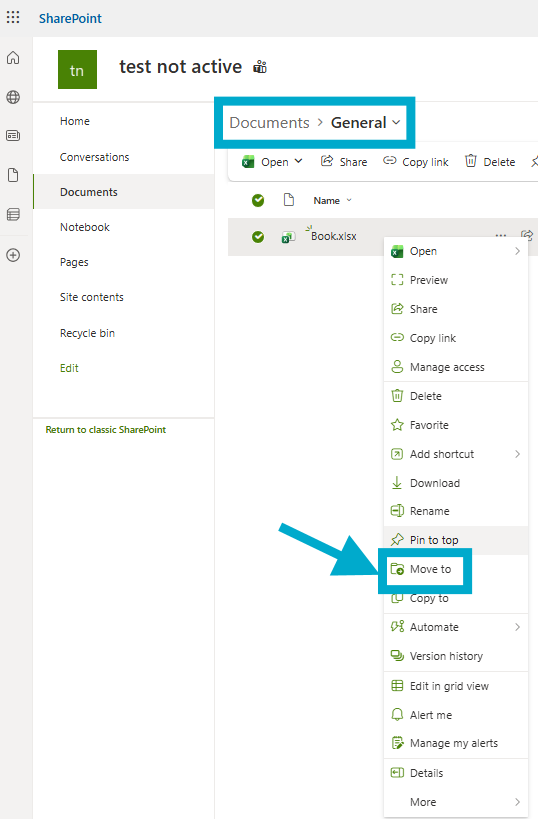Select Manage access in the context menu
This screenshot has height=819, width=538.
pos(456,367)
